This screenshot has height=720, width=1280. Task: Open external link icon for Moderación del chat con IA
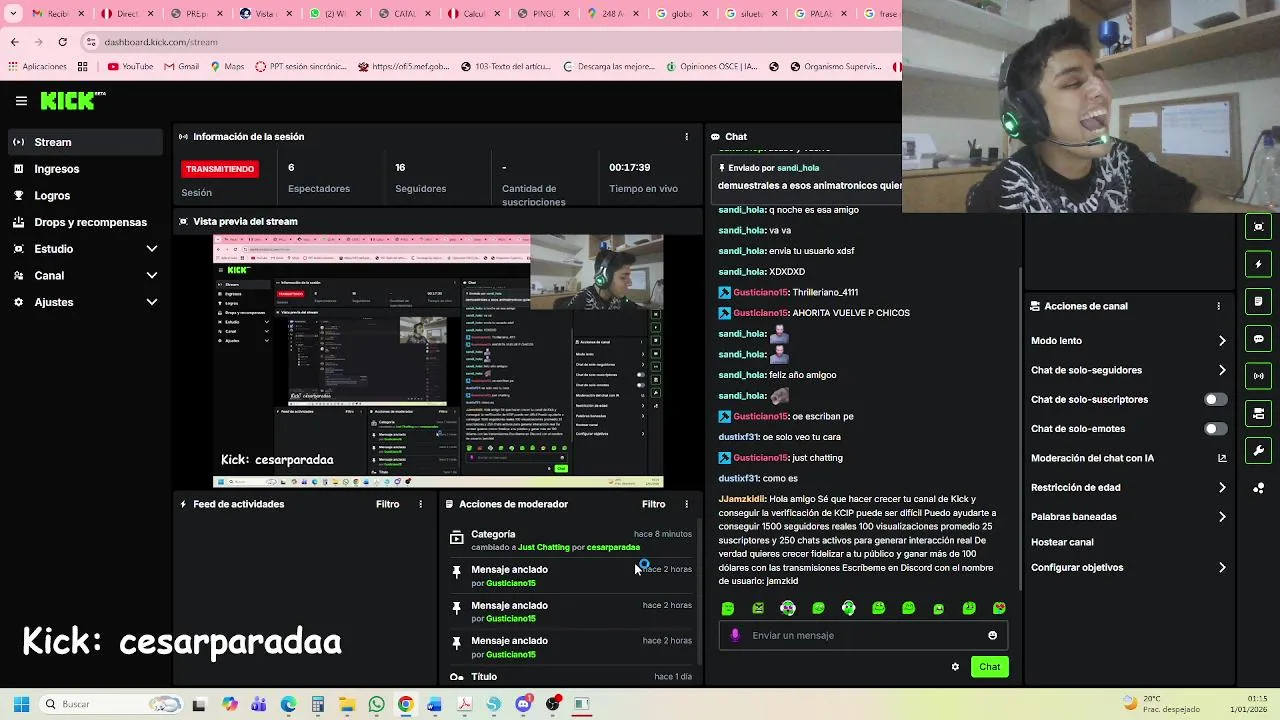pos(1222,458)
